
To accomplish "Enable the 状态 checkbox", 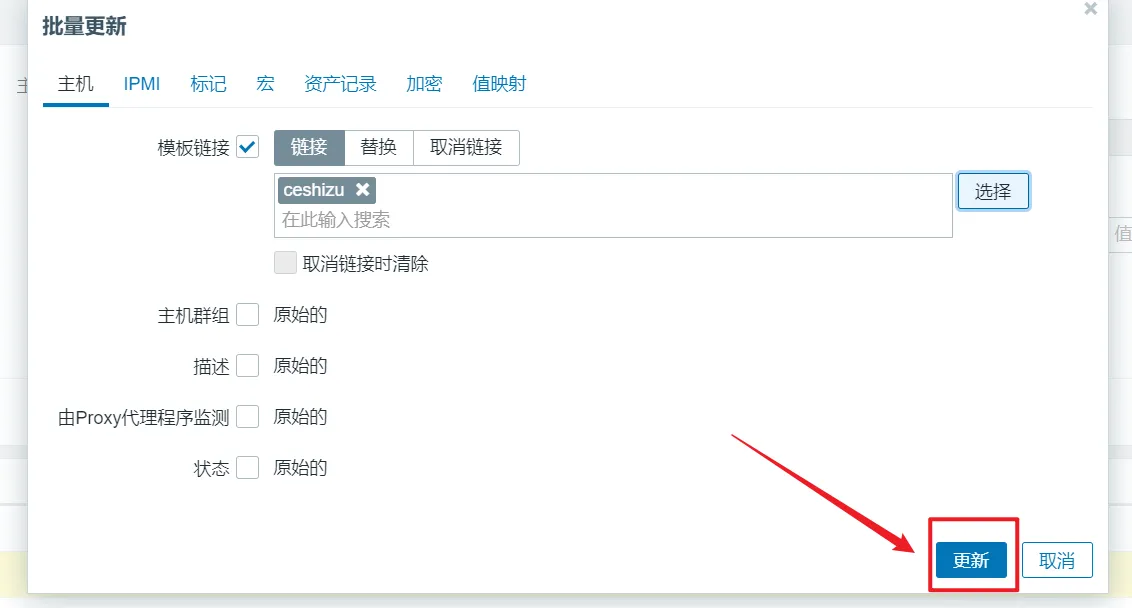I will 248,468.
